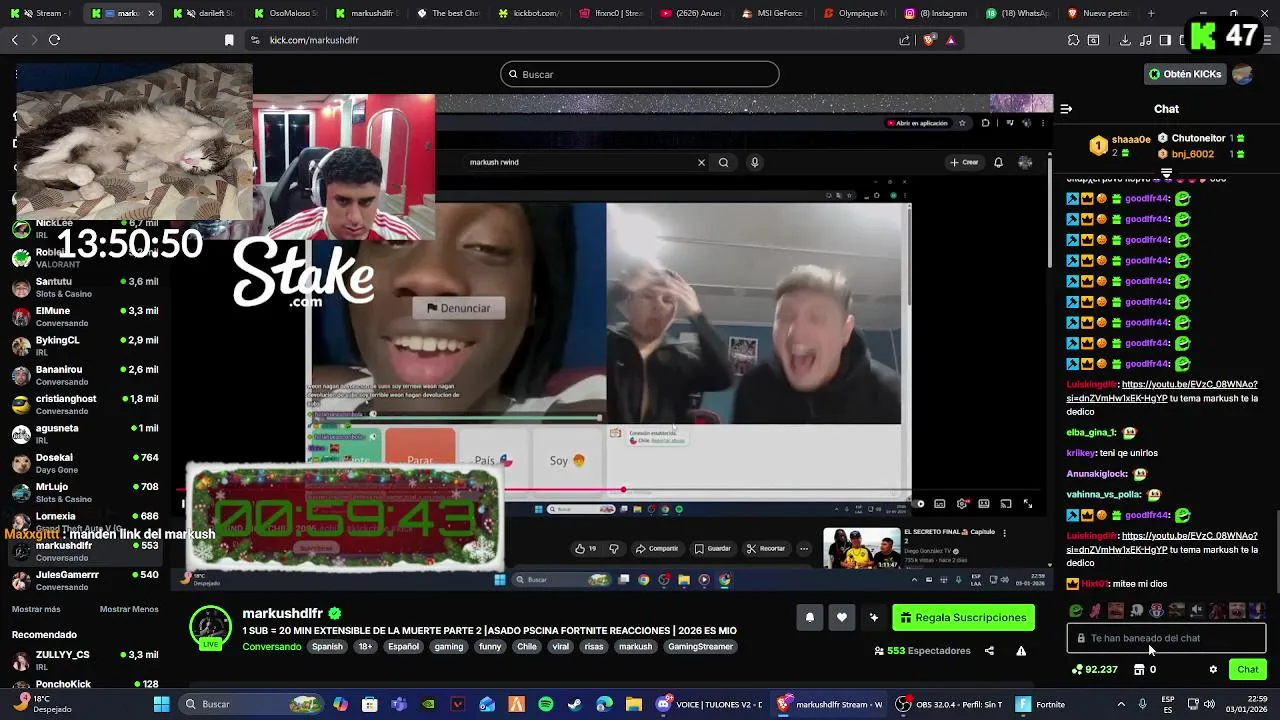Select the GamingStreamer tag
Screen dimensions: 1280x720
700,647
